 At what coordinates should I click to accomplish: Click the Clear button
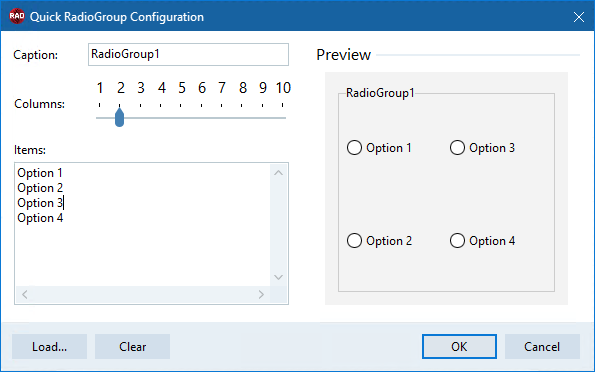[x=132, y=347]
